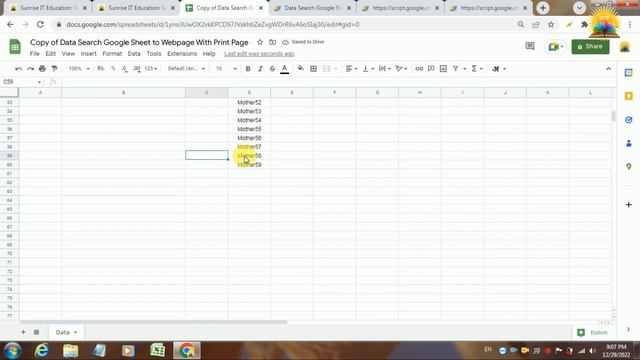Select cell containing Mother53
This screenshot has width=640, height=360.
coord(249,111)
